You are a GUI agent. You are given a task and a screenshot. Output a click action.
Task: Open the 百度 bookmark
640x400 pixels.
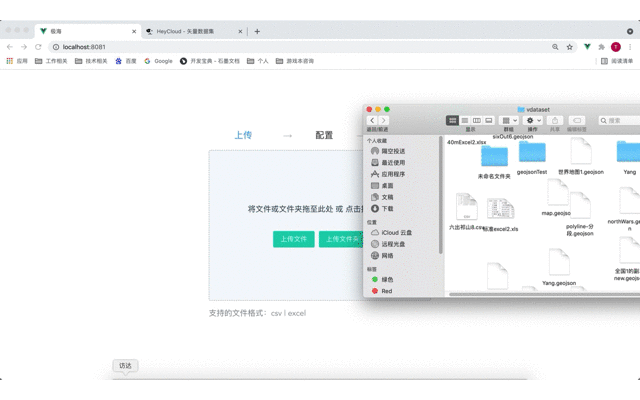click(126, 61)
